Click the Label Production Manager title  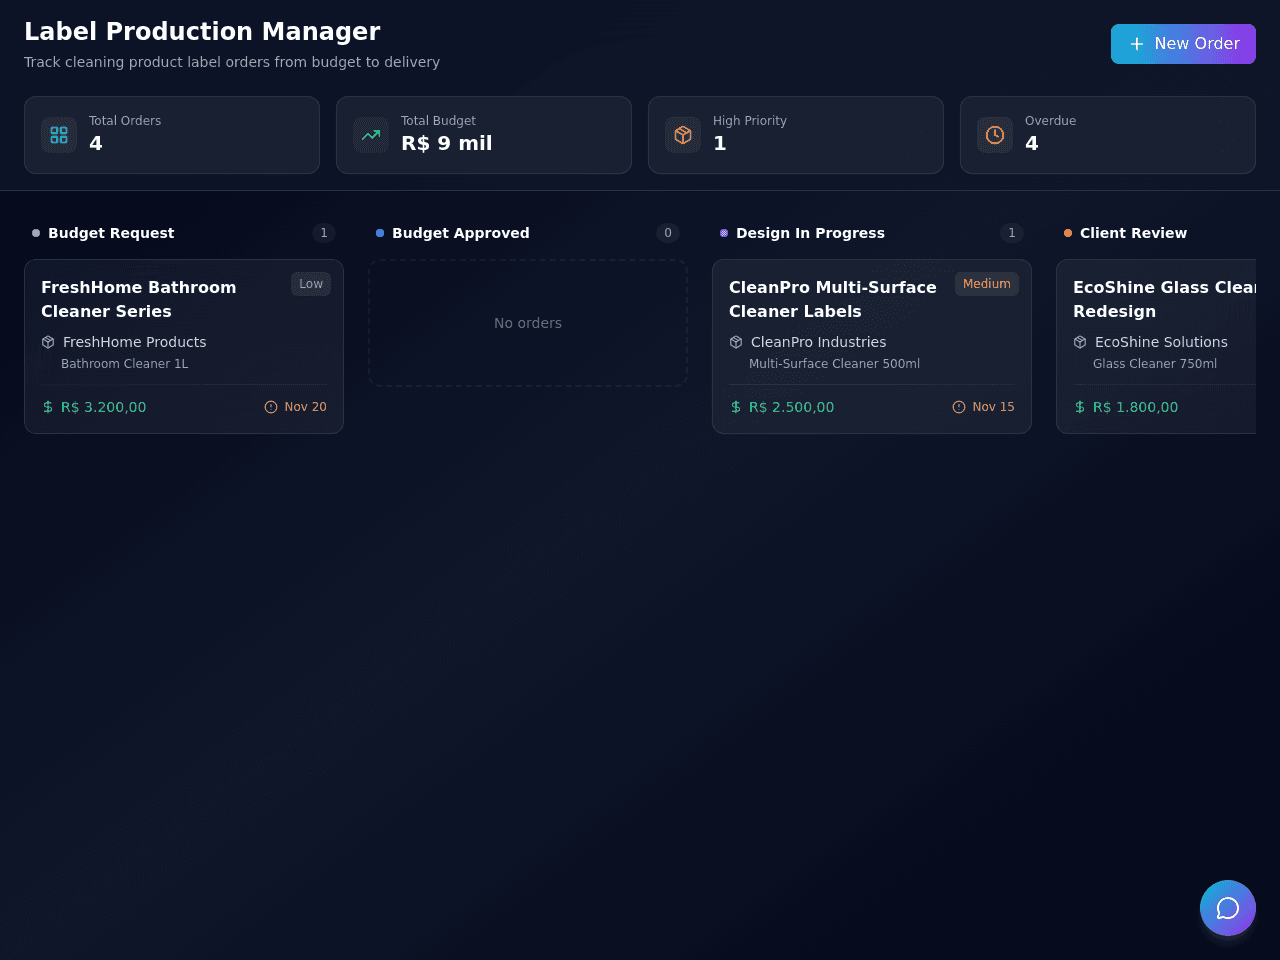tap(202, 31)
